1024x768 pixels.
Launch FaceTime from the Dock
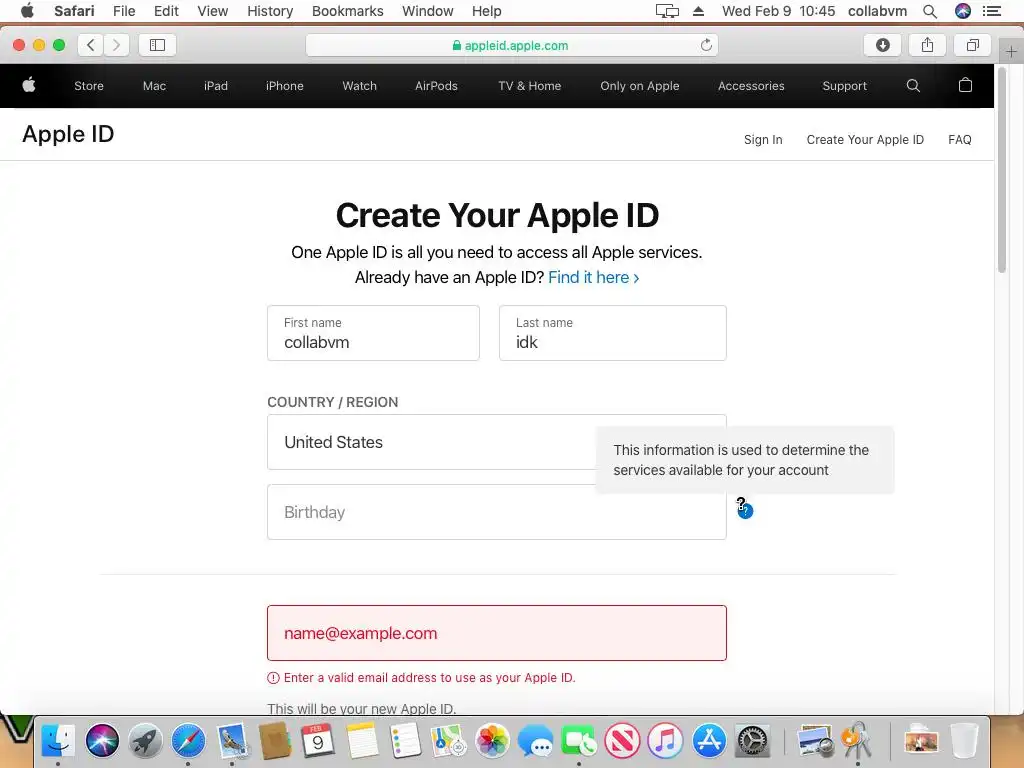click(579, 741)
